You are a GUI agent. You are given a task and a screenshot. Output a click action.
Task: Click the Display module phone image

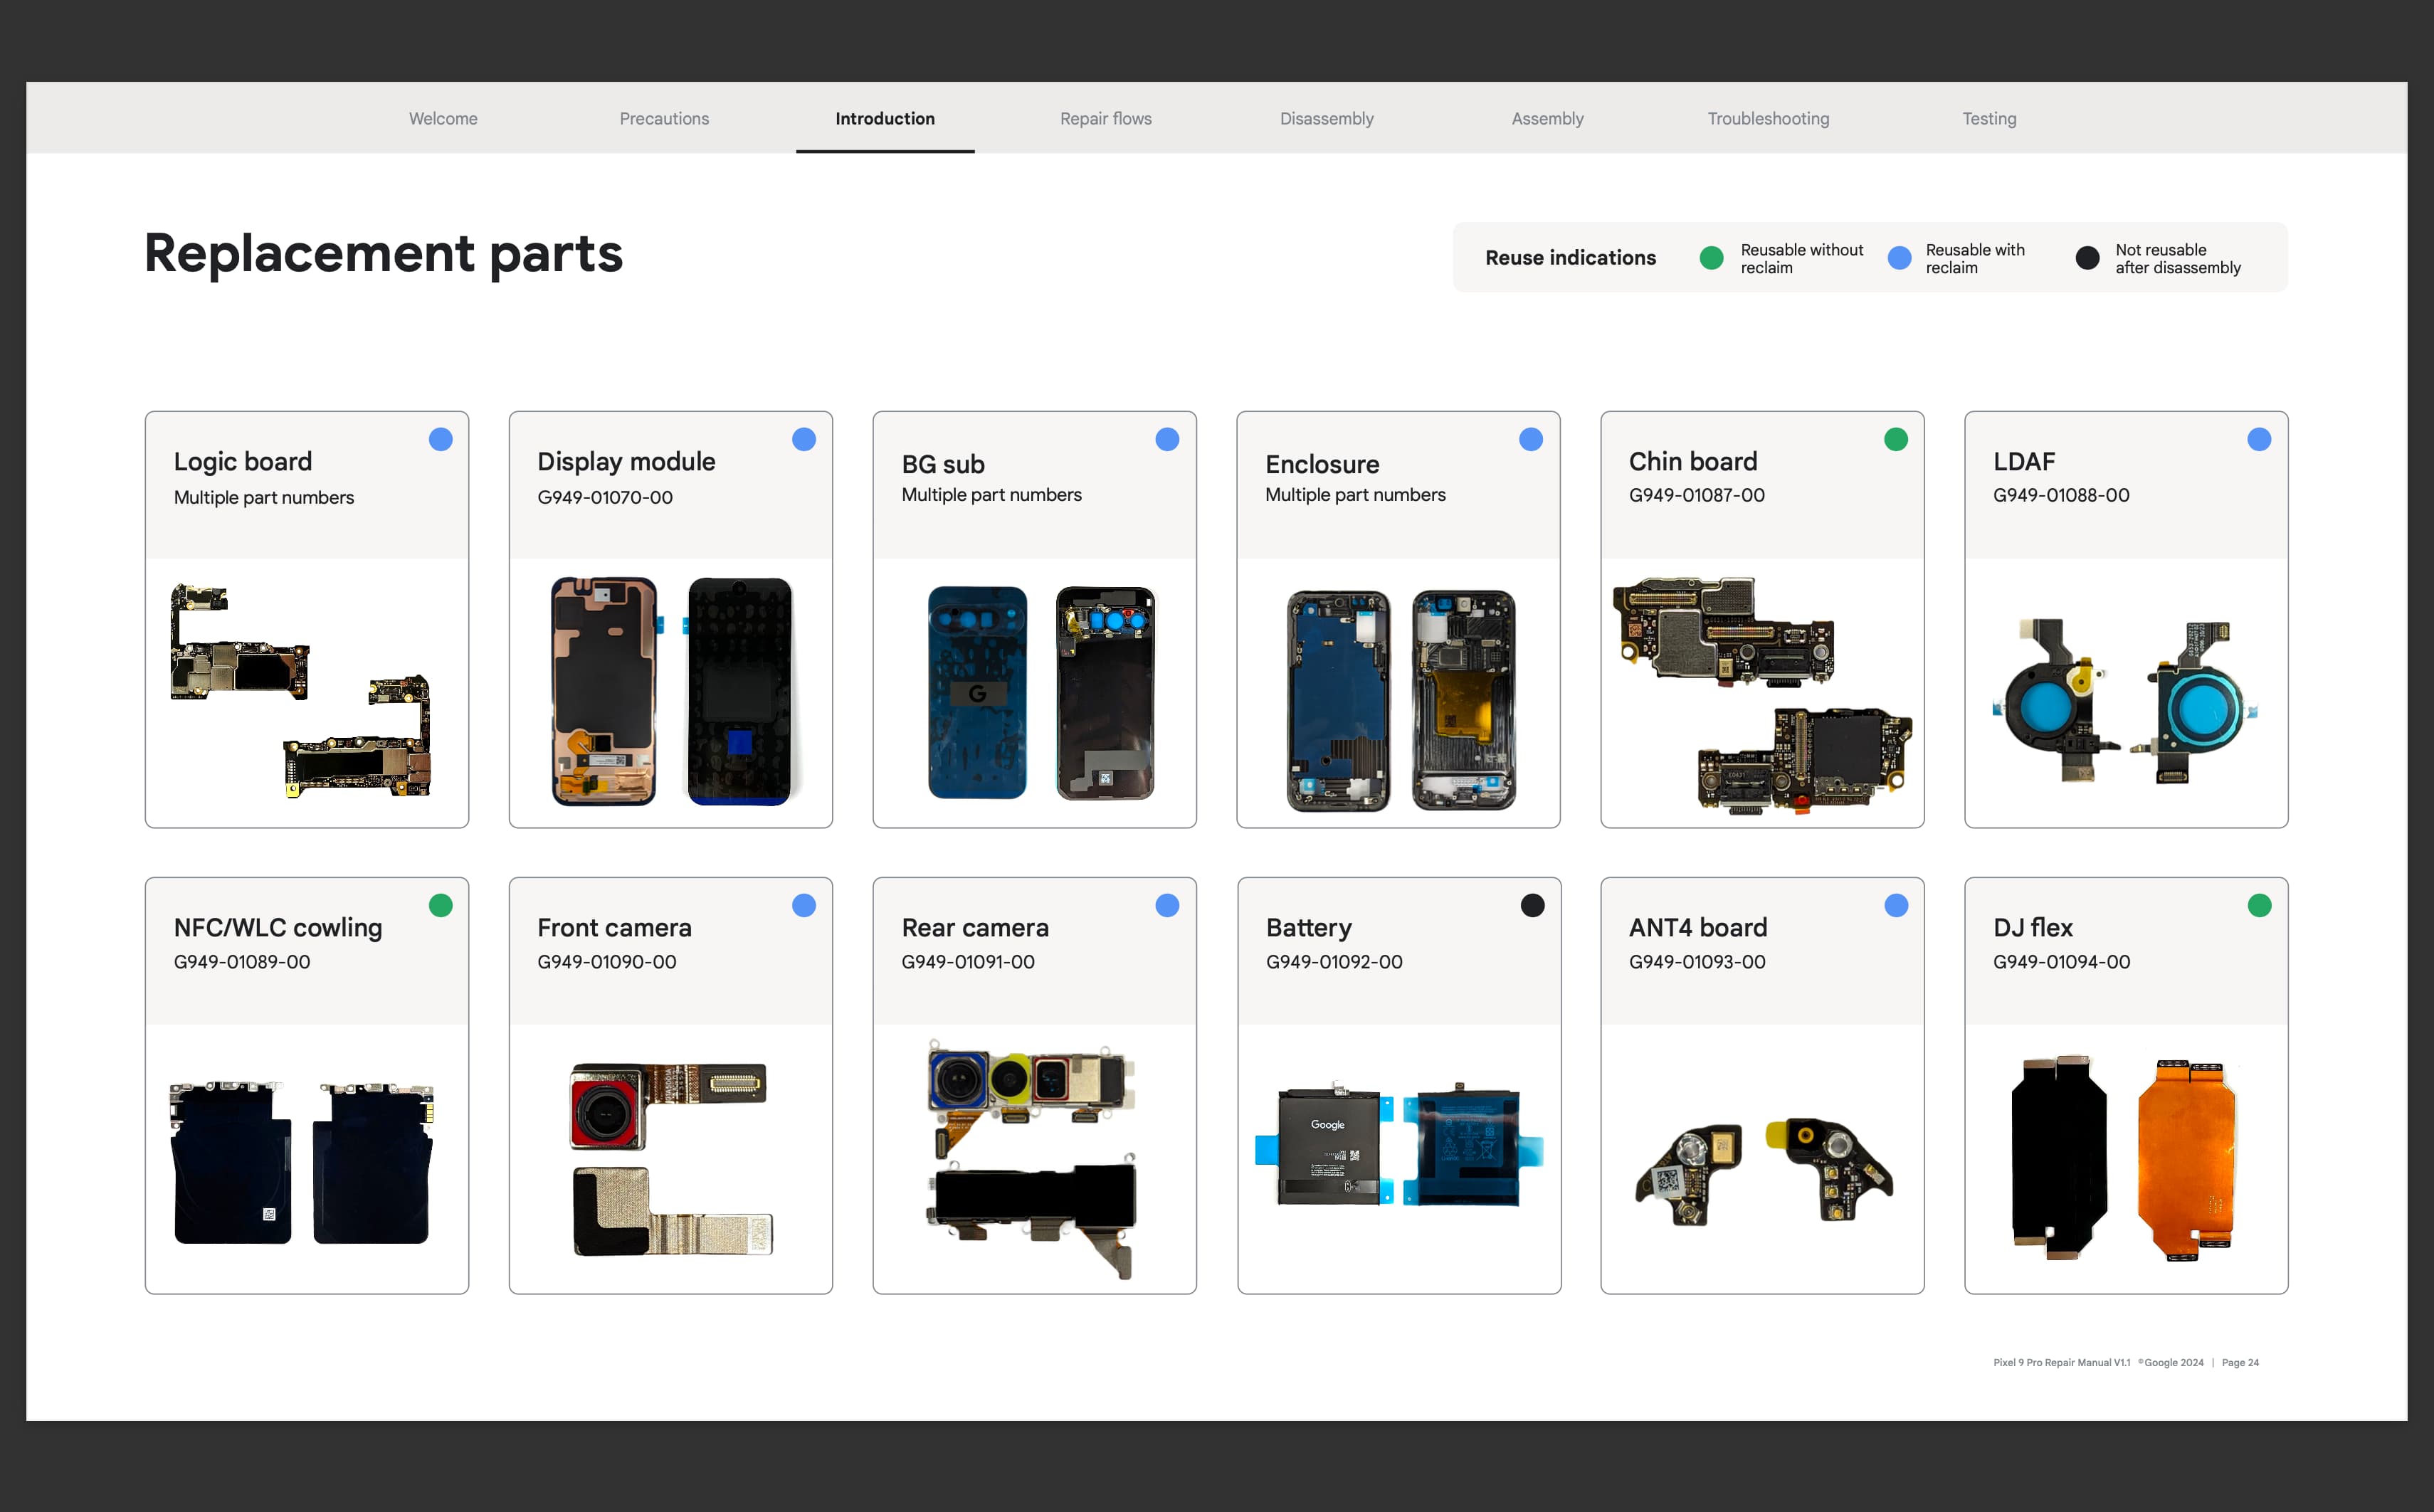coord(670,691)
